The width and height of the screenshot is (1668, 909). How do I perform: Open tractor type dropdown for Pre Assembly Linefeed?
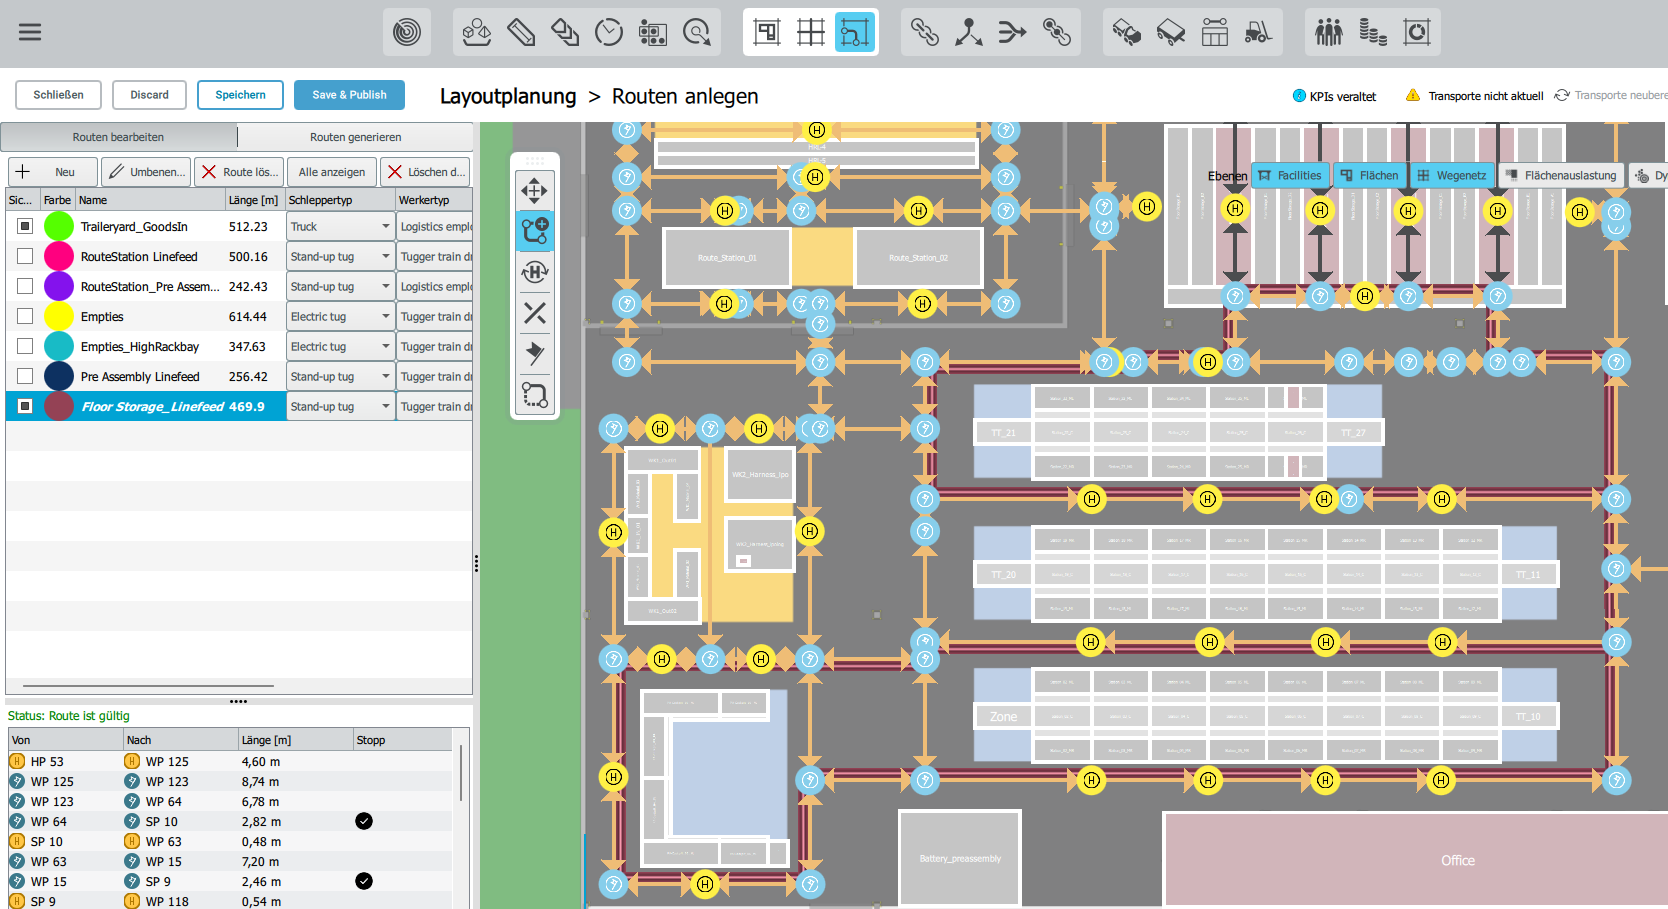tap(341, 377)
